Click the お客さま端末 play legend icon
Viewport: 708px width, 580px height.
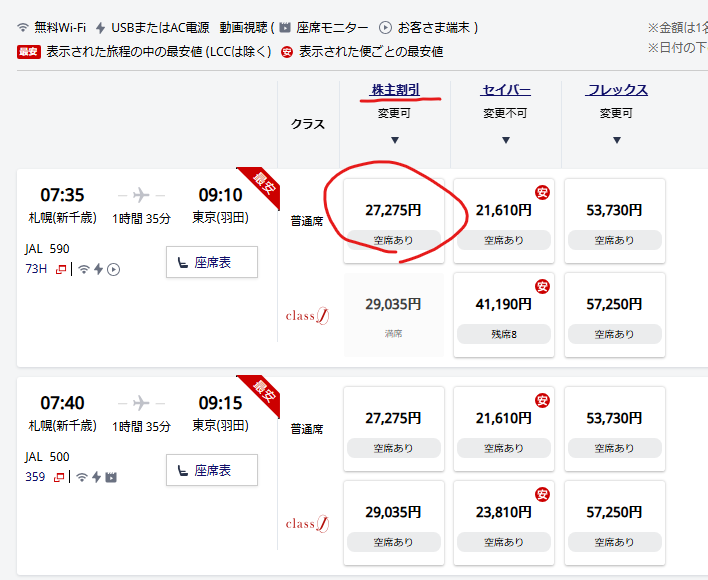click(x=385, y=28)
